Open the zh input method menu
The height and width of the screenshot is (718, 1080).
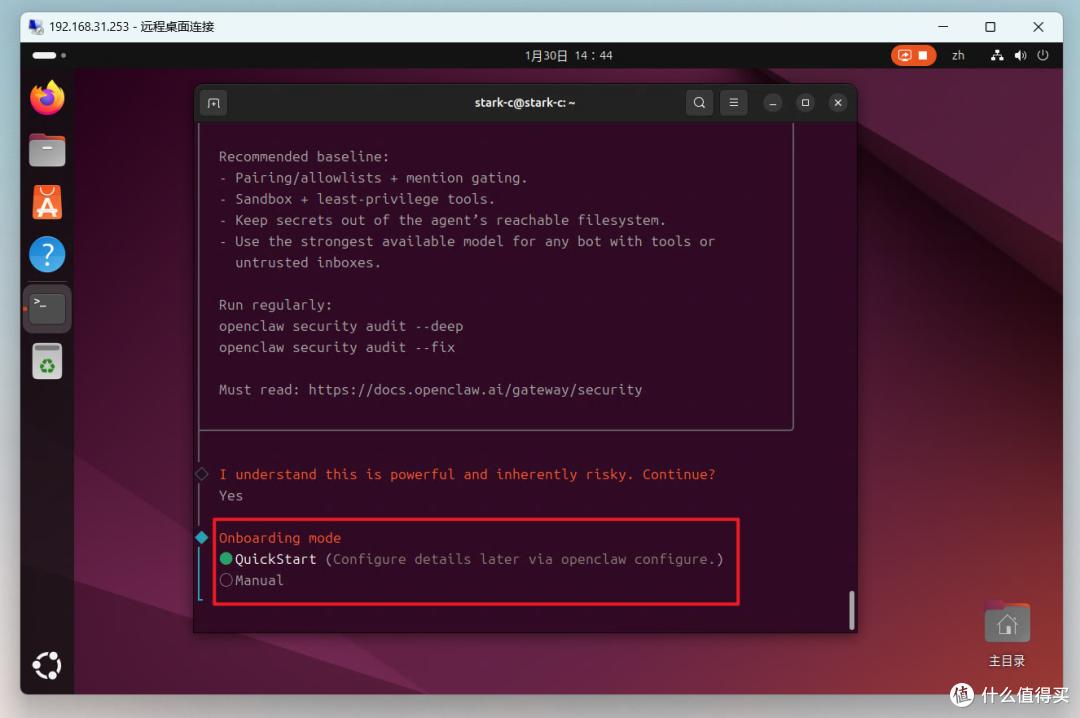tap(958, 55)
